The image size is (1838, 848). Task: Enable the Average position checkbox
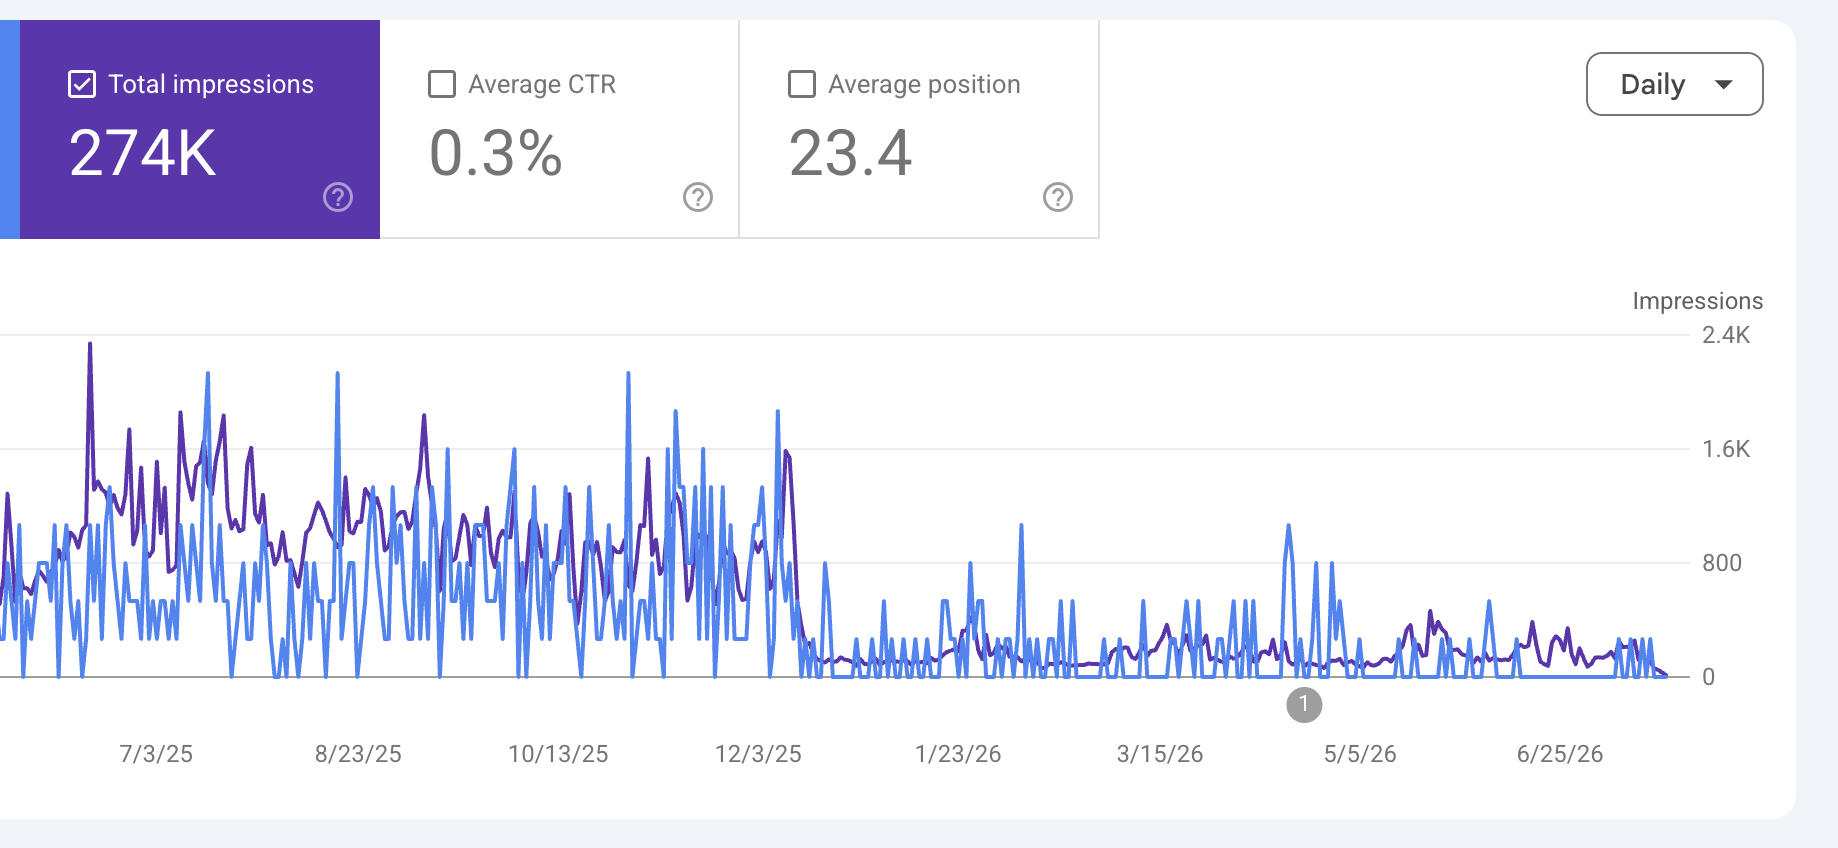(x=802, y=84)
